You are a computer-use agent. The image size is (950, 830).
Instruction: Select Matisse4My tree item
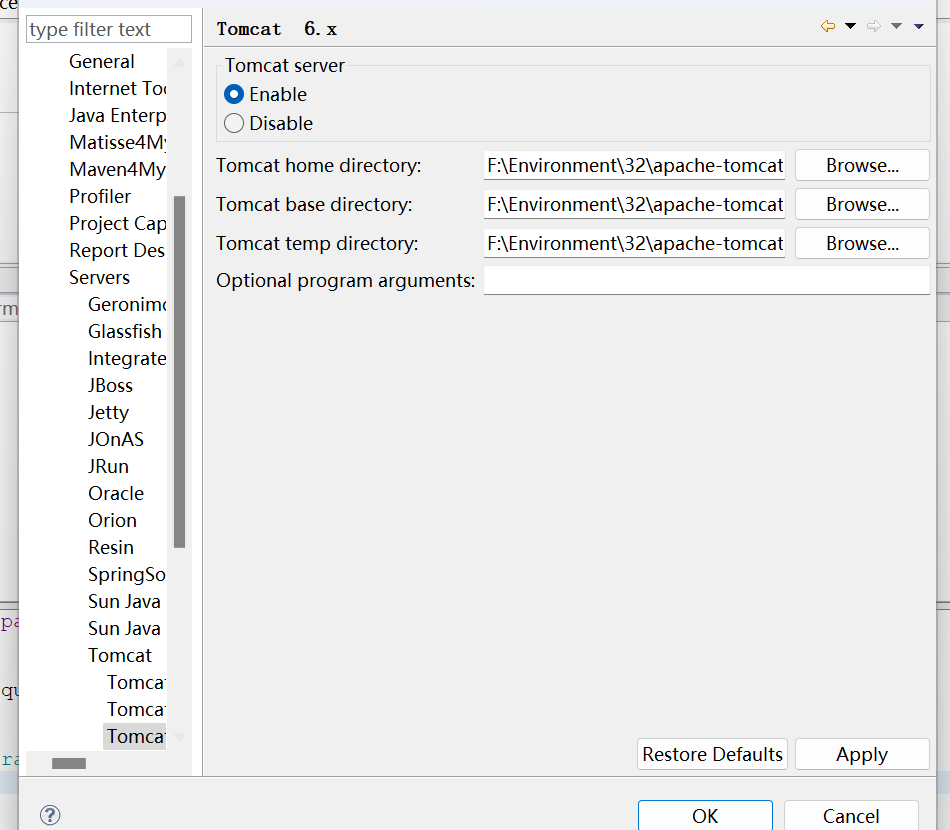[x=118, y=142]
